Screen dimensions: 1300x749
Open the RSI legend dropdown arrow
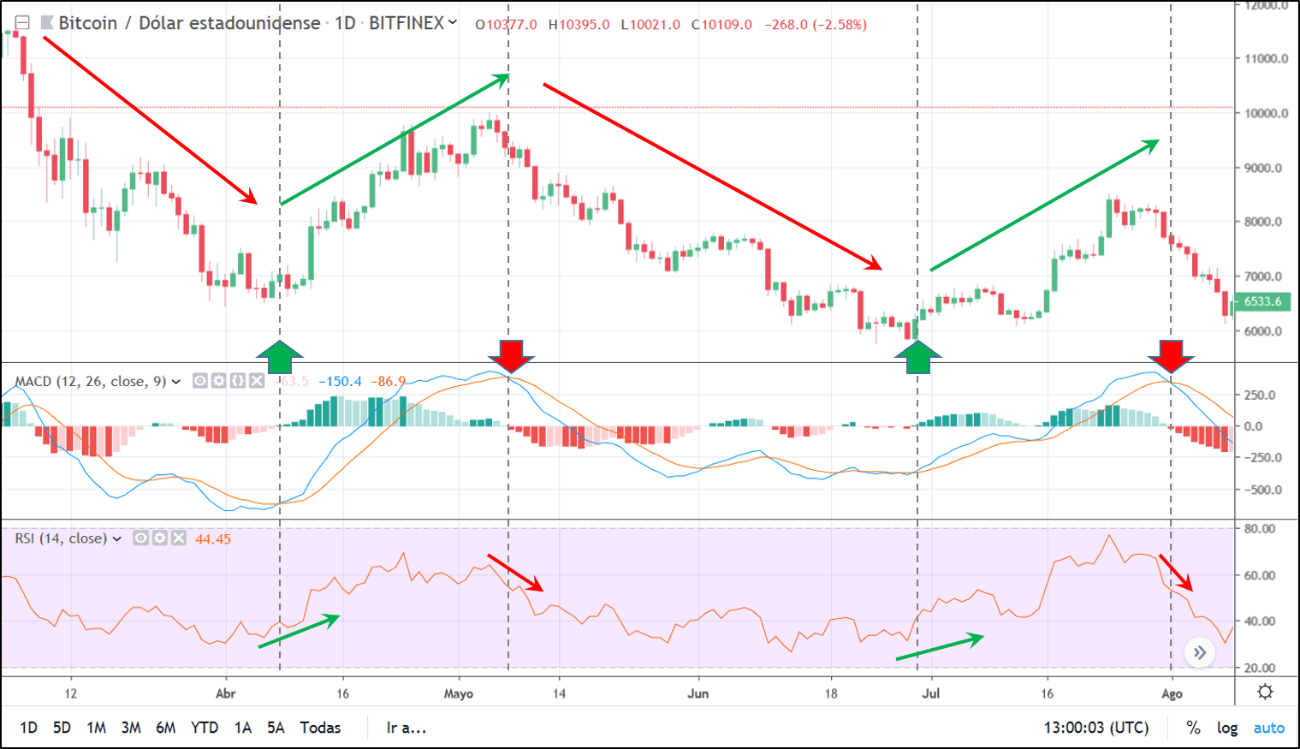[117, 538]
